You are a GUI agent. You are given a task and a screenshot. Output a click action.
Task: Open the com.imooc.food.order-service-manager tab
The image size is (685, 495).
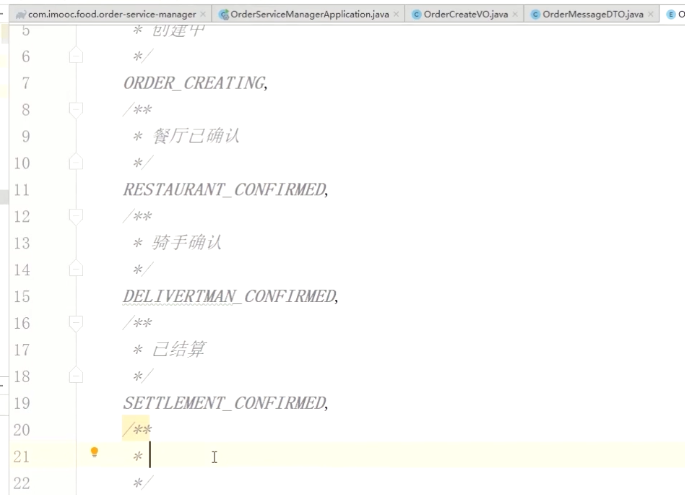click(x=112, y=14)
